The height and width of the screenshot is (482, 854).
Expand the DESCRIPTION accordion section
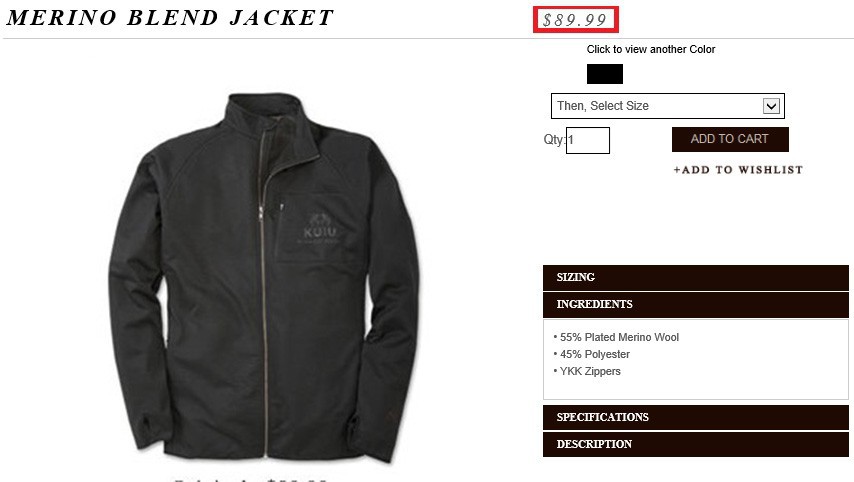point(696,444)
